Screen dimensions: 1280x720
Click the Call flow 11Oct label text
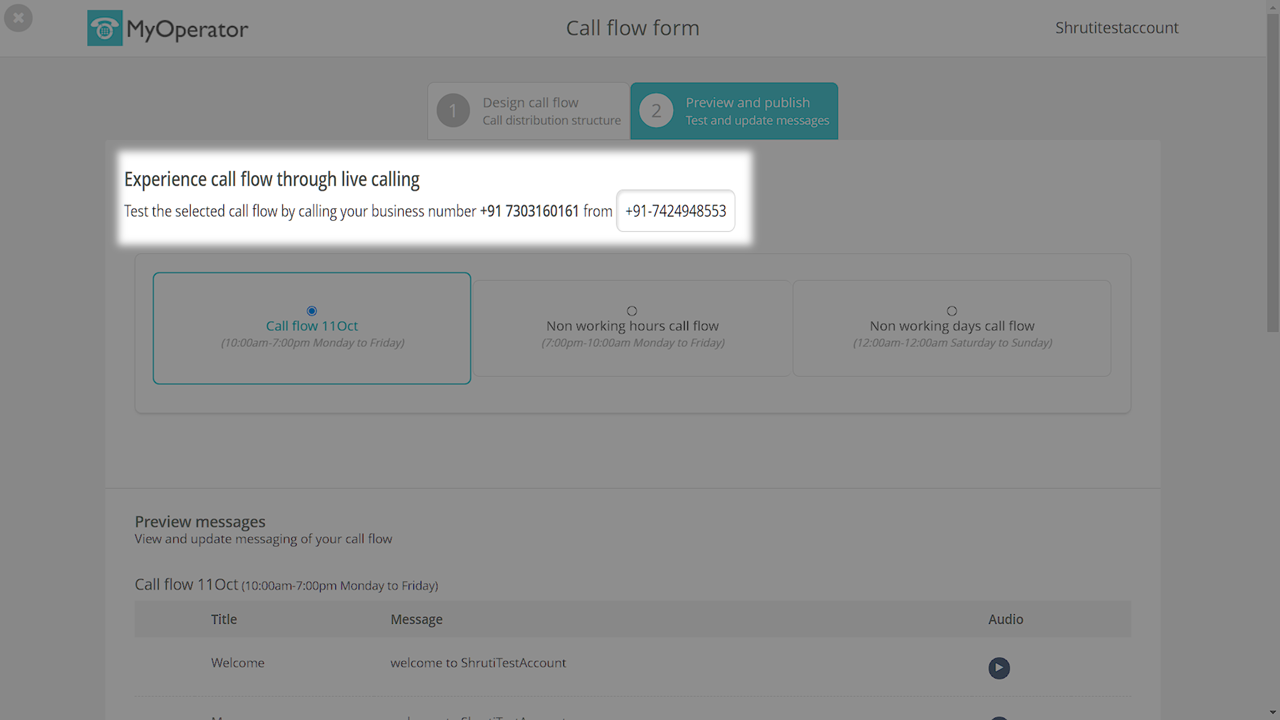[x=312, y=326]
